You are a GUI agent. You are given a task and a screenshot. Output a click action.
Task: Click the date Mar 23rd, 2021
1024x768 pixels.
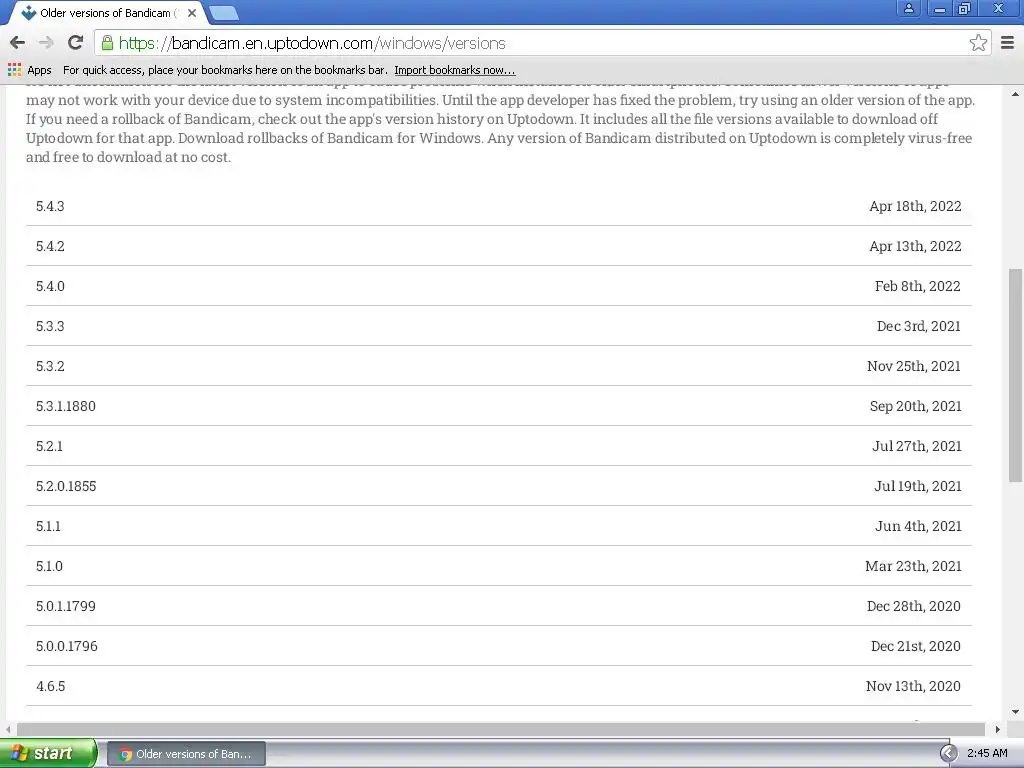pos(913,566)
